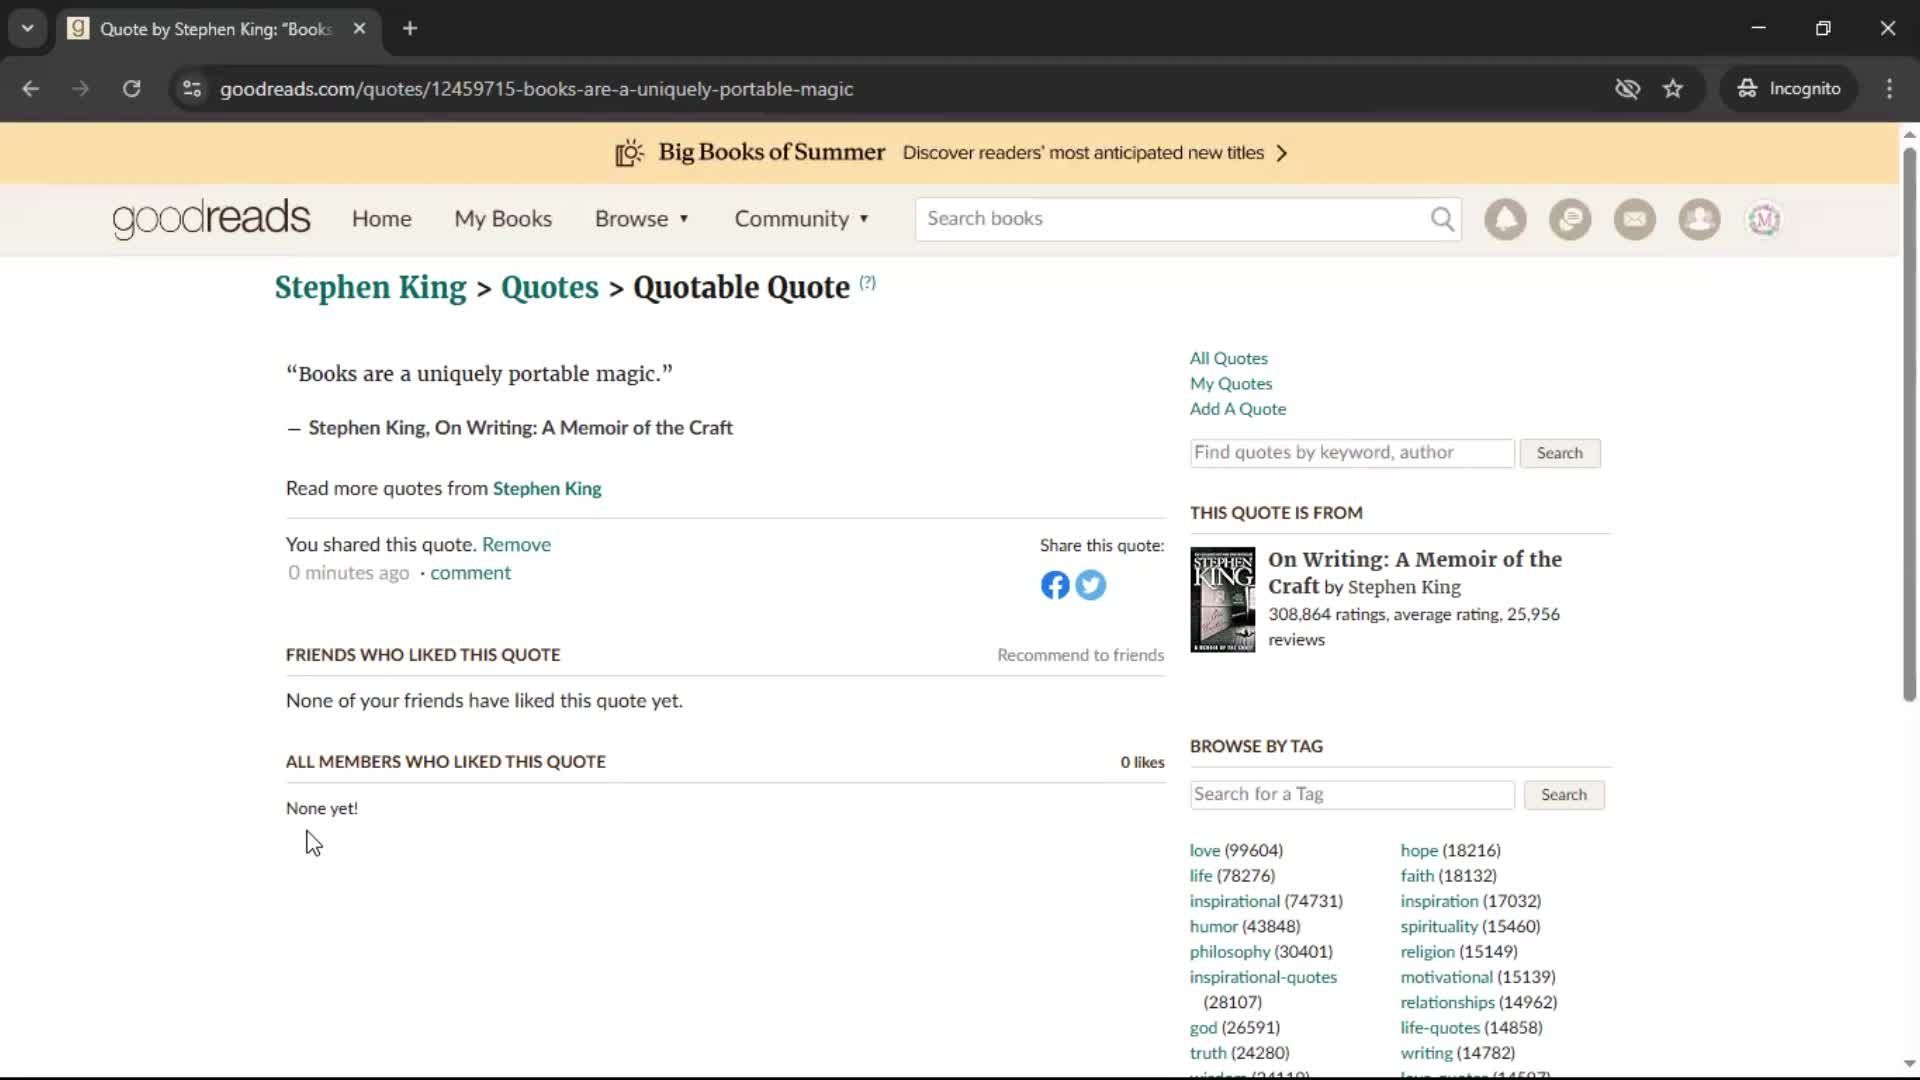Viewport: 1920px width, 1080px height.
Task: Expand the Community dropdown menu
Action: (802, 219)
